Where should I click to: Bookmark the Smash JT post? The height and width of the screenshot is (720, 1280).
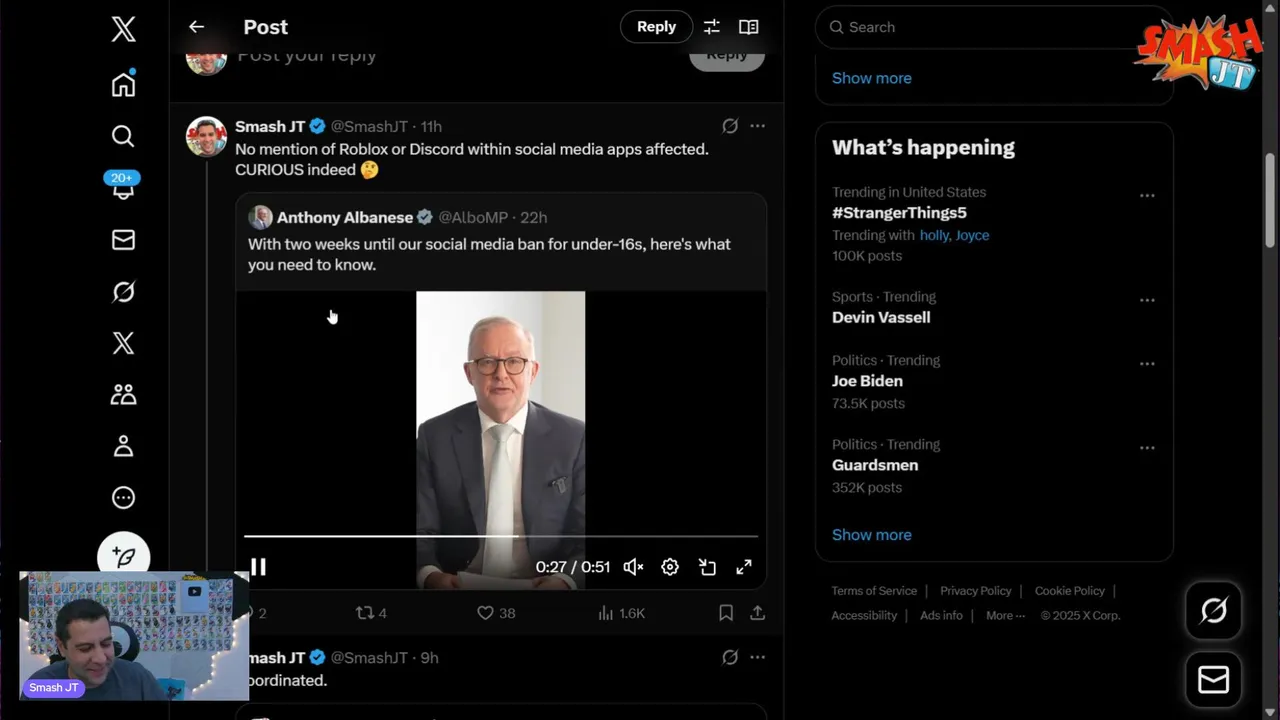[x=726, y=613]
